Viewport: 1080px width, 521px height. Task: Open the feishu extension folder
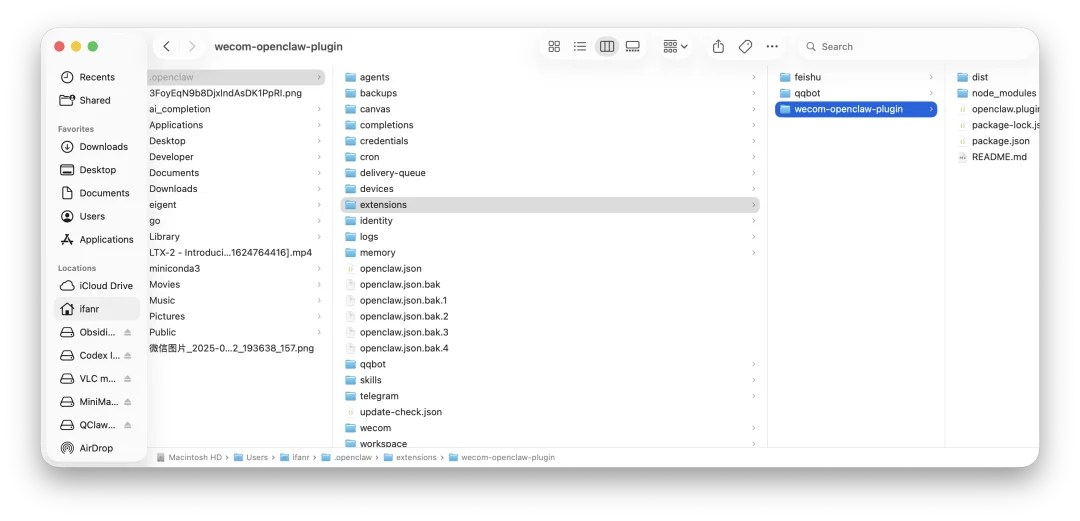tap(807, 77)
